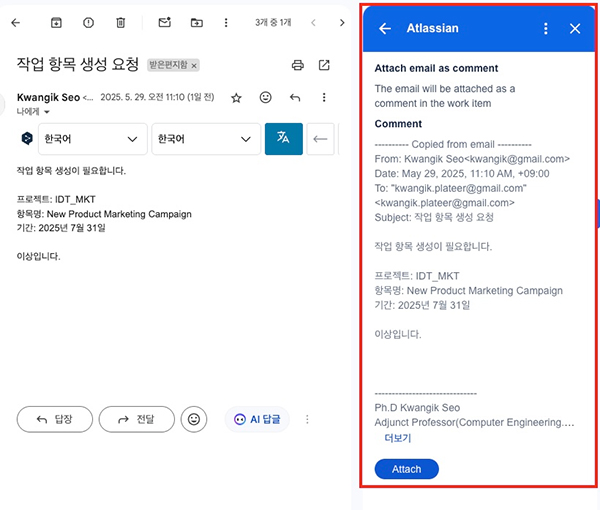Star the message from Kwangik Seo
This screenshot has height=510, width=600.
click(x=236, y=98)
